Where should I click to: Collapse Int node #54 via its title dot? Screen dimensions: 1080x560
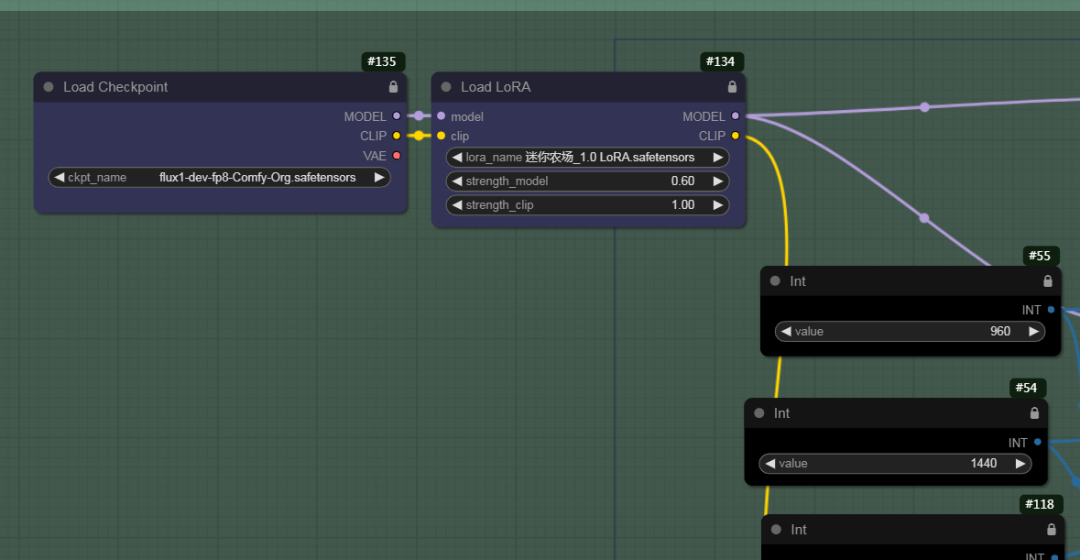pos(759,413)
